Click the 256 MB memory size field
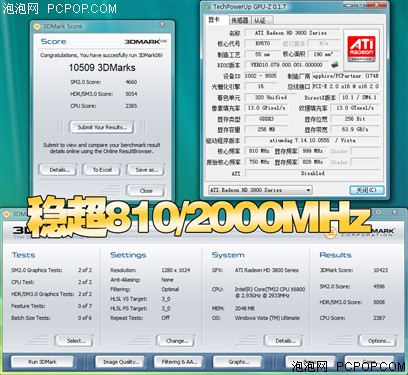Image resolution: width=408 pixels, height=375 pixels. click(x=267, y=130)
